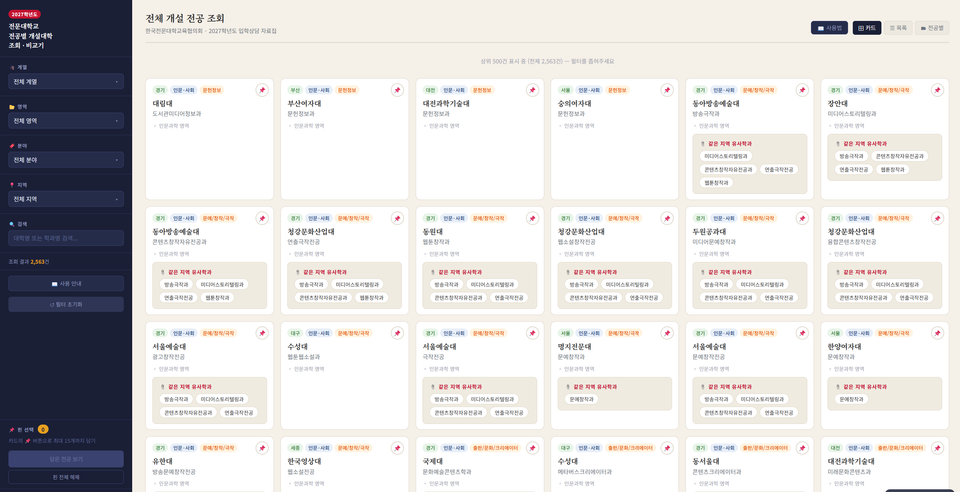Pin the 수성대 웹툰웹소설과 card
Screen dimensions: 960x492
(397, 333)
